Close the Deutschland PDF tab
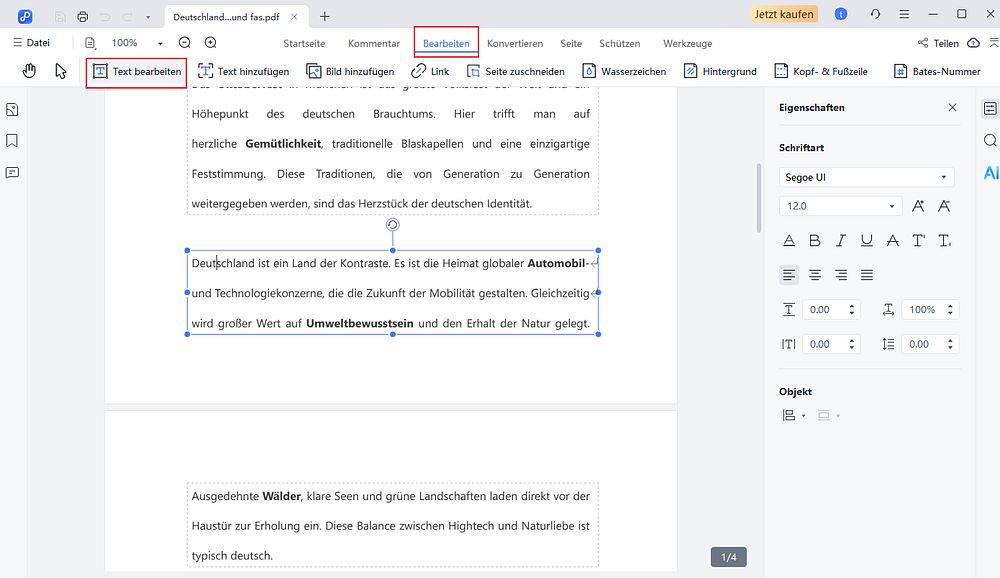Viewport: 1000px width, 578px height. [294, 17]
